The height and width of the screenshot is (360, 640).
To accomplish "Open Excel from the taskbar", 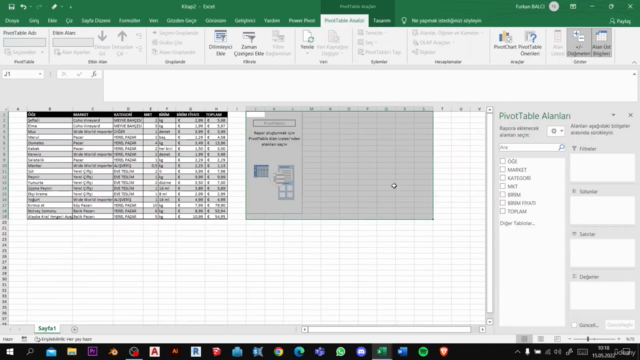I will 382,351.
